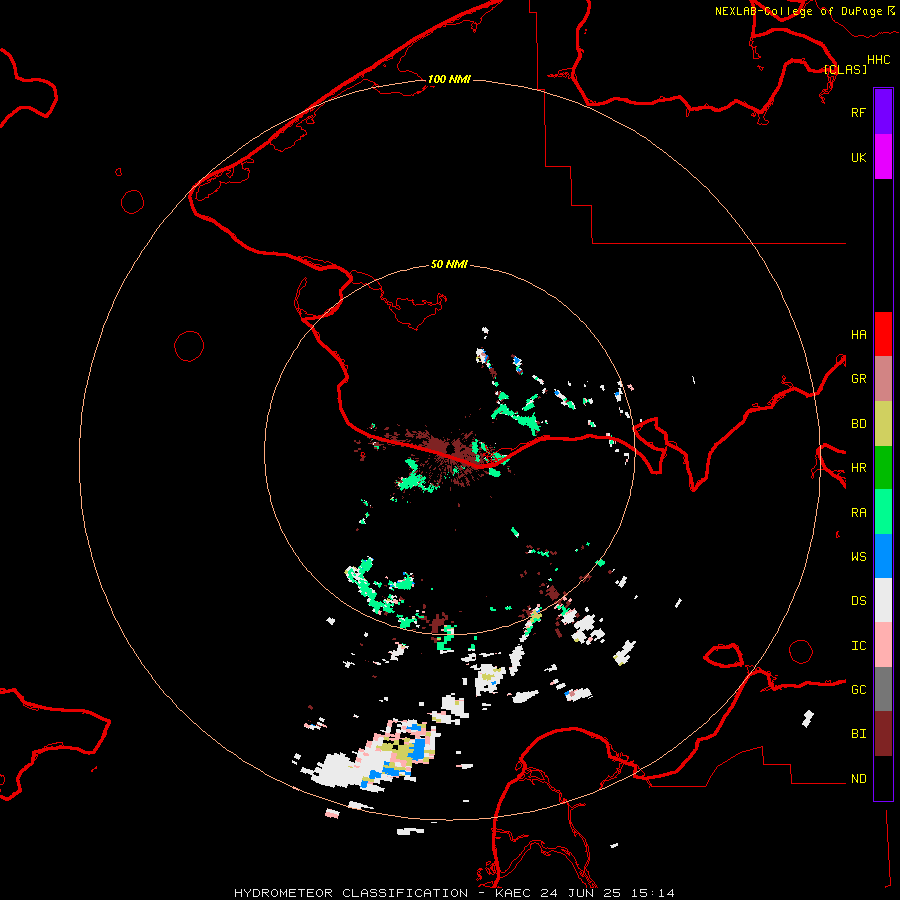
Task: Click the 50 NMI range ring label
Action: tap(449, 264)
